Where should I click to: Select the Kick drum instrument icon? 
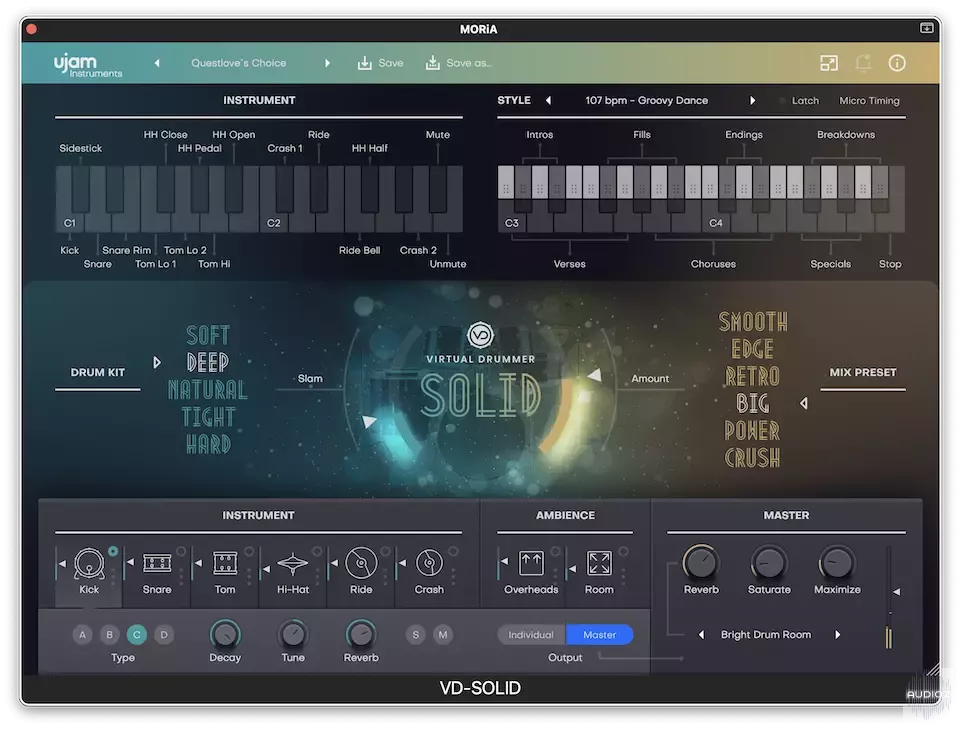pyautogui.click(x=89, y=562)
